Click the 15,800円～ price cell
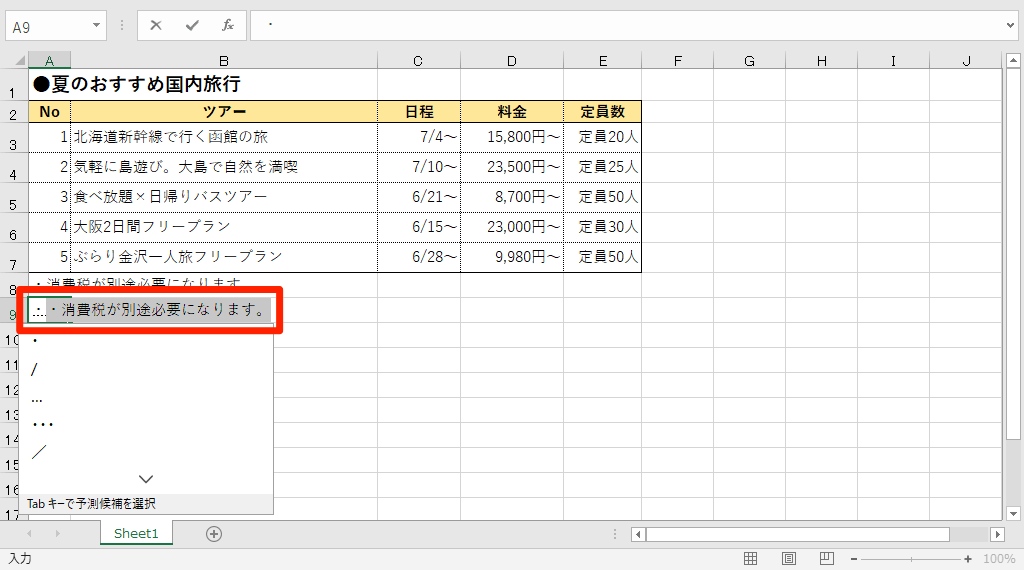Image resolution: width=1024 pixels, height=570 pixels. 511,137
